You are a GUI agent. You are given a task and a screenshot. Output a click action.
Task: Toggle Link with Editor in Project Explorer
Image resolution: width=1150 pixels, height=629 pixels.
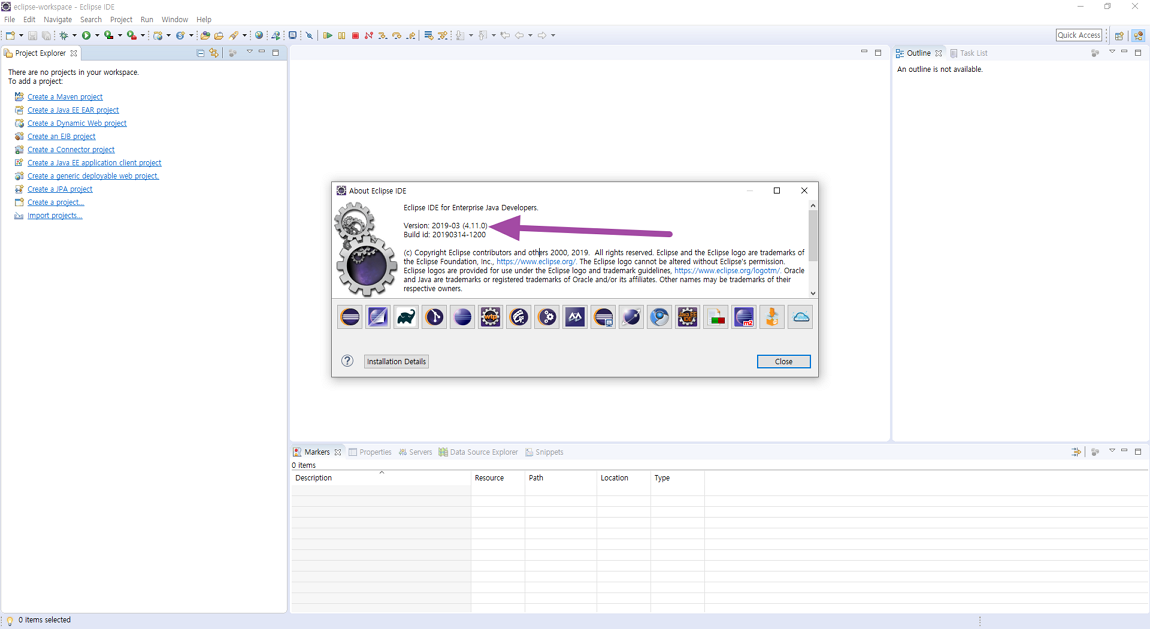point(213,53)
